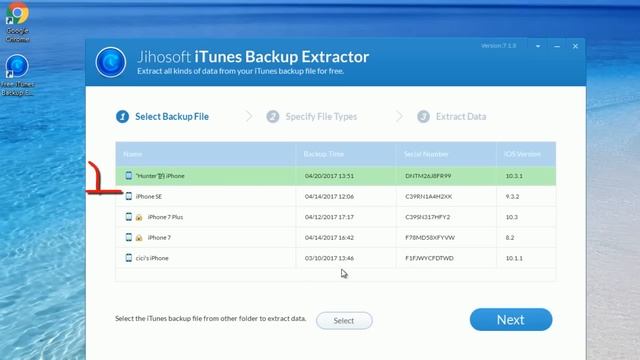Open the header dropdown arrow menu
Image resolution: width=640 pixels, height=360 pixels.
click(x=538, y=47)
